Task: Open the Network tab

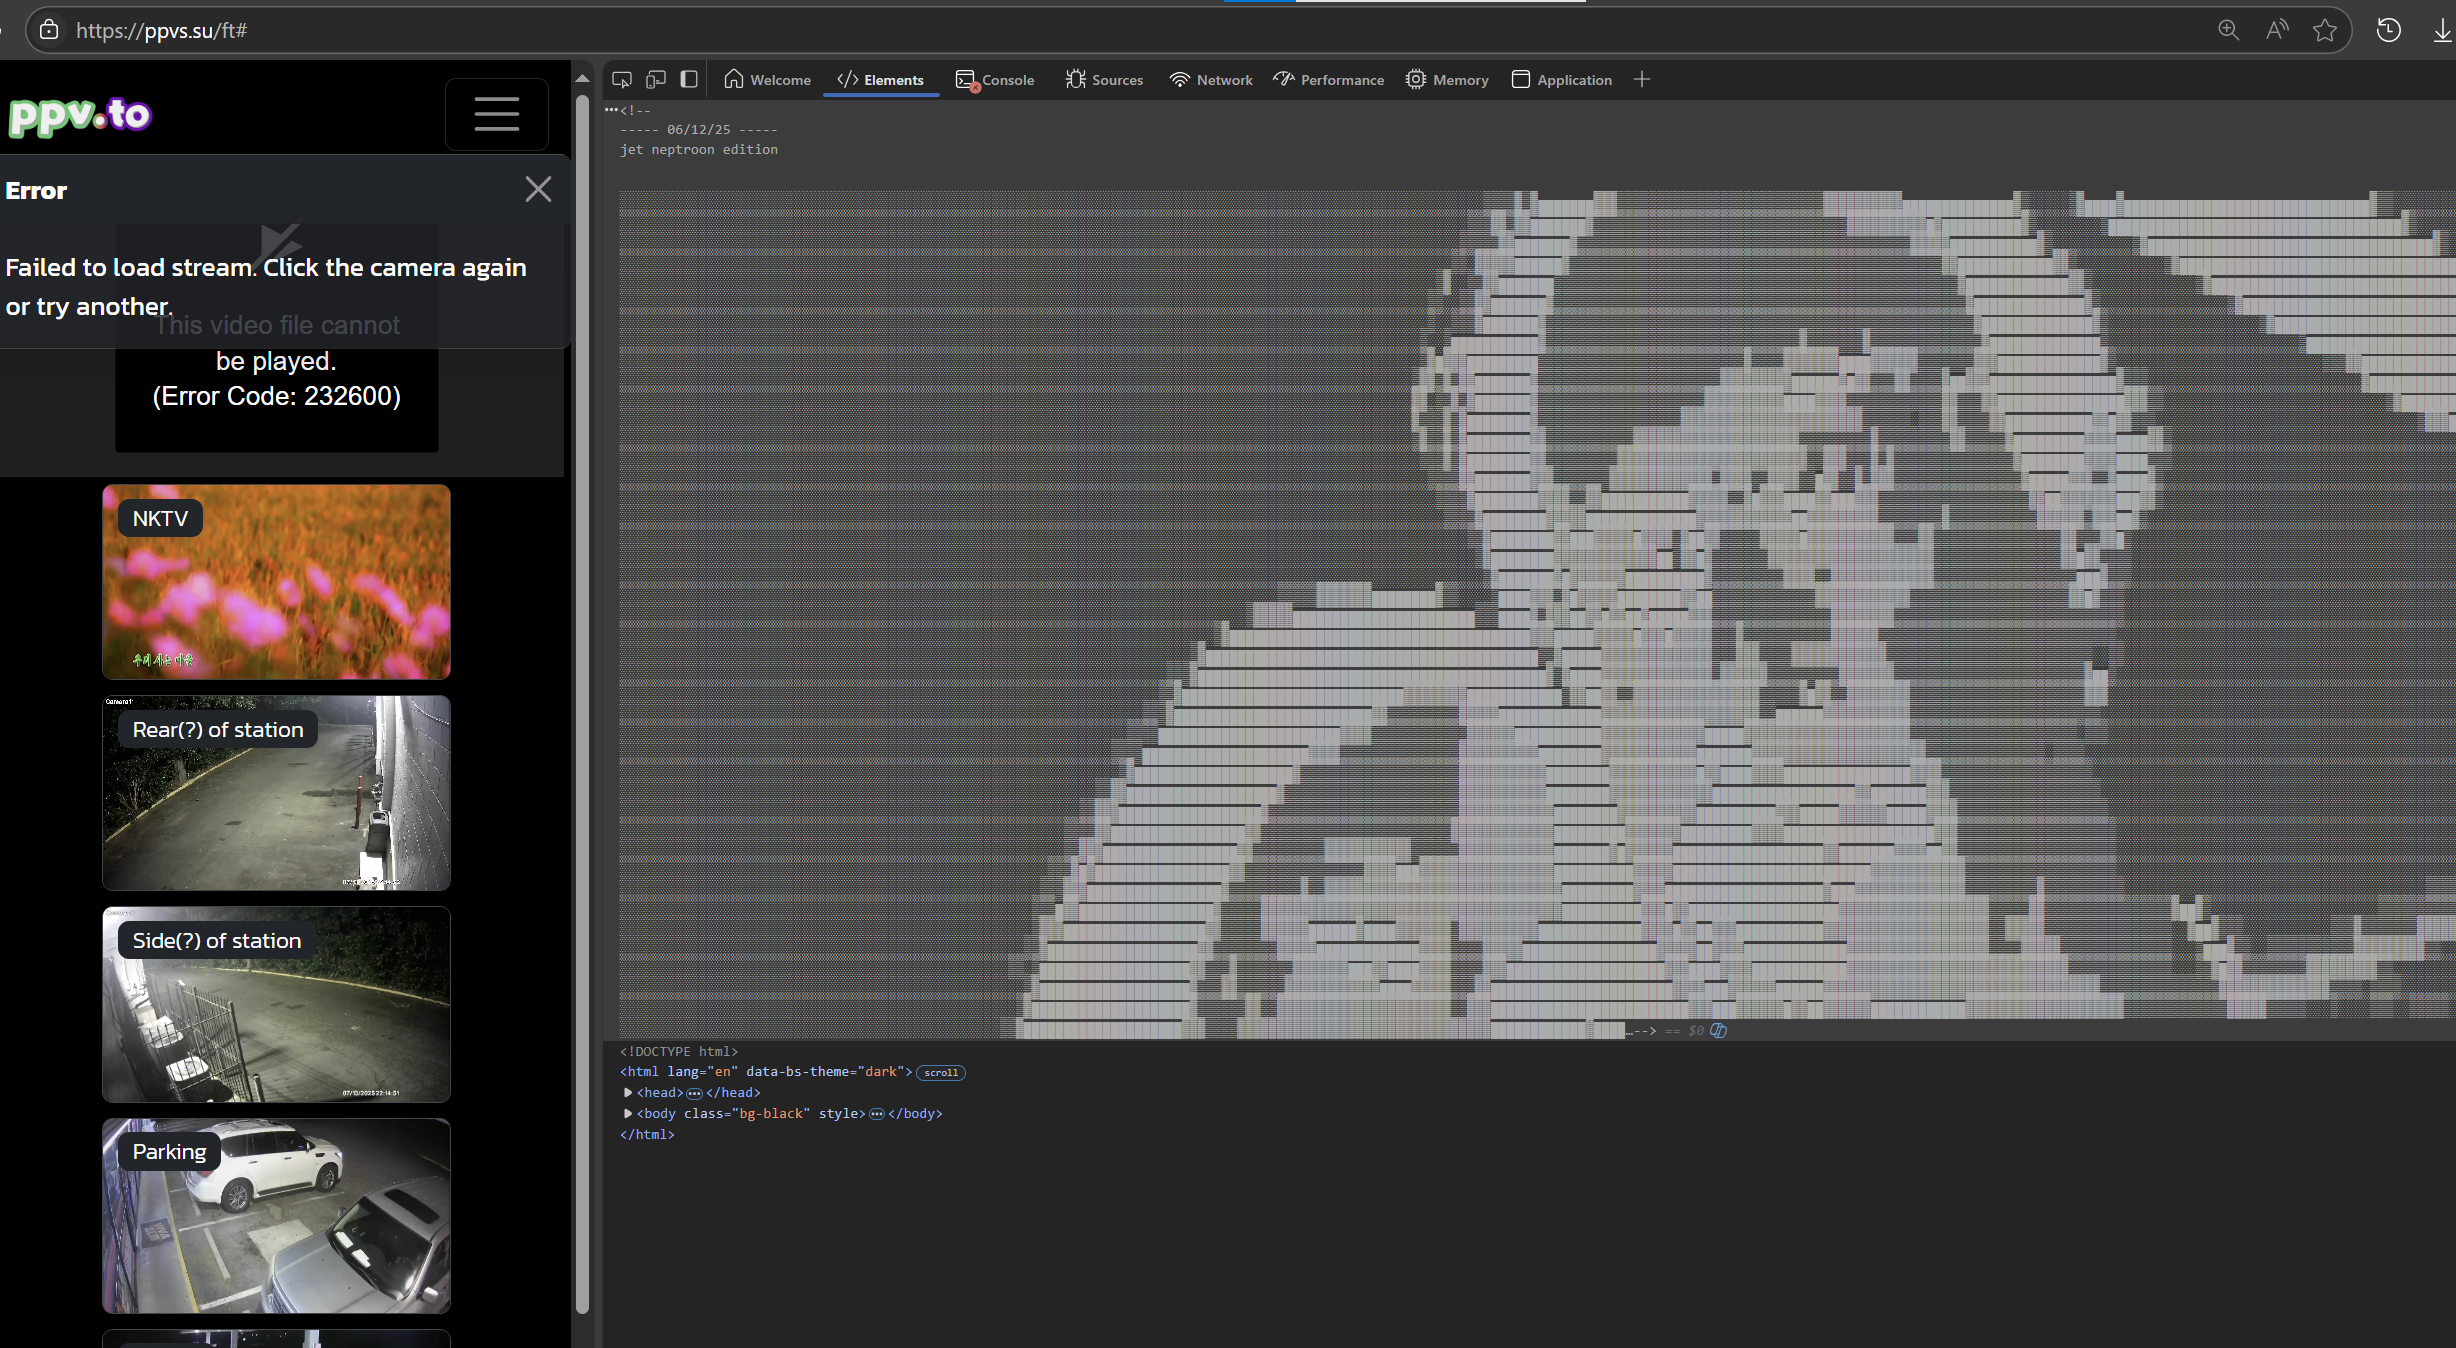Action: coord(1211,80)
